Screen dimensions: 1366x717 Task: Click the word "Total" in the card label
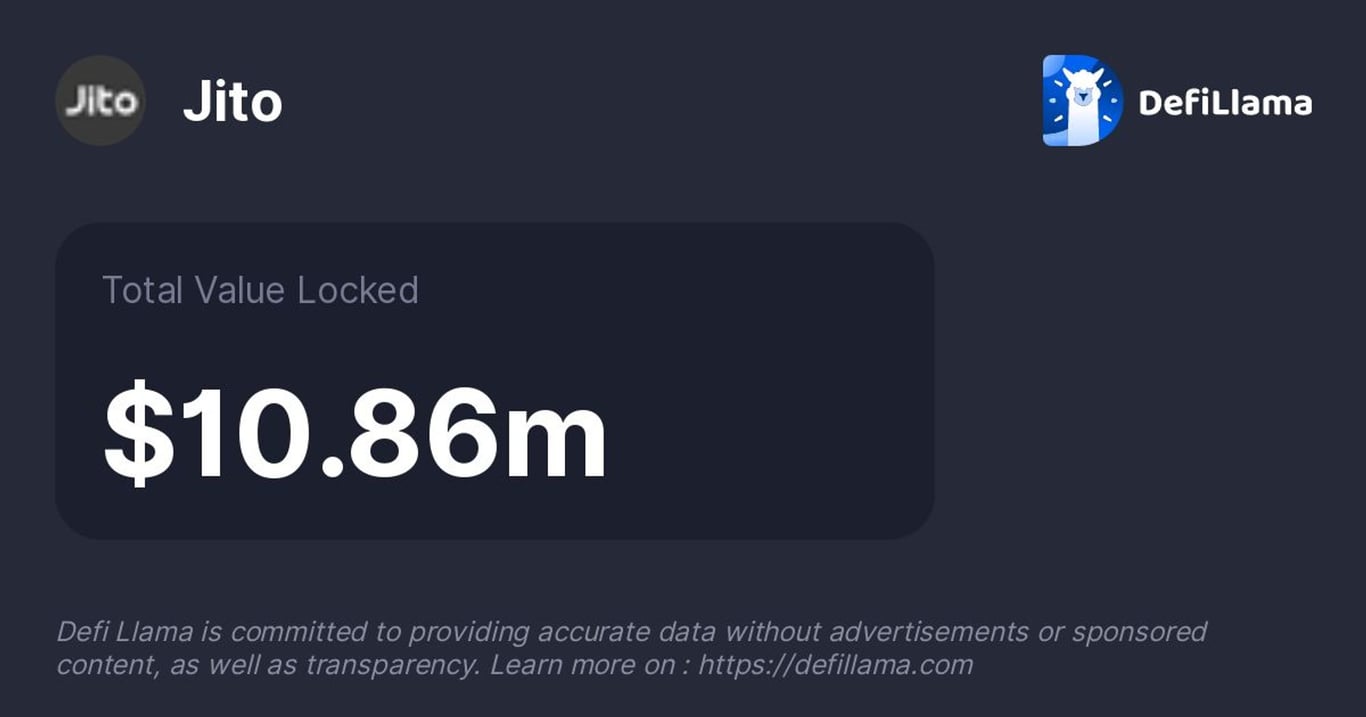pos(142,290)
